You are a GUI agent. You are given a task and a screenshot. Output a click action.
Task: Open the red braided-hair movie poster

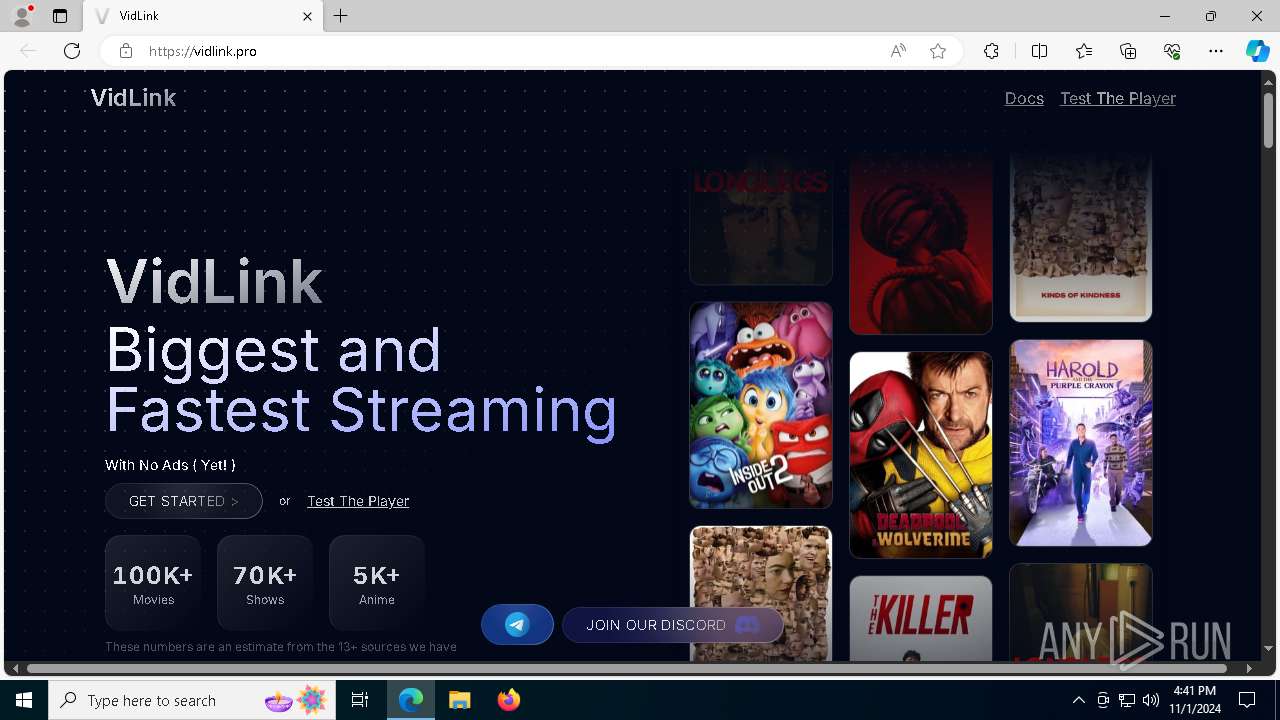tap(921, 244)
